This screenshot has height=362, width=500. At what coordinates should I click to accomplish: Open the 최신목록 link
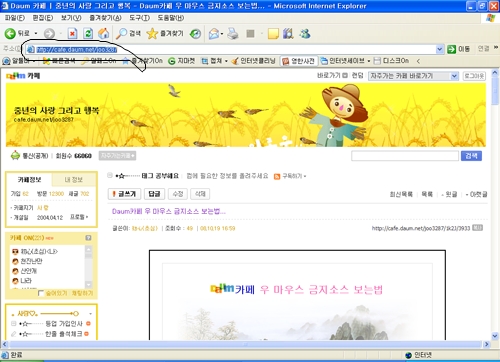[x=401, y=194]
